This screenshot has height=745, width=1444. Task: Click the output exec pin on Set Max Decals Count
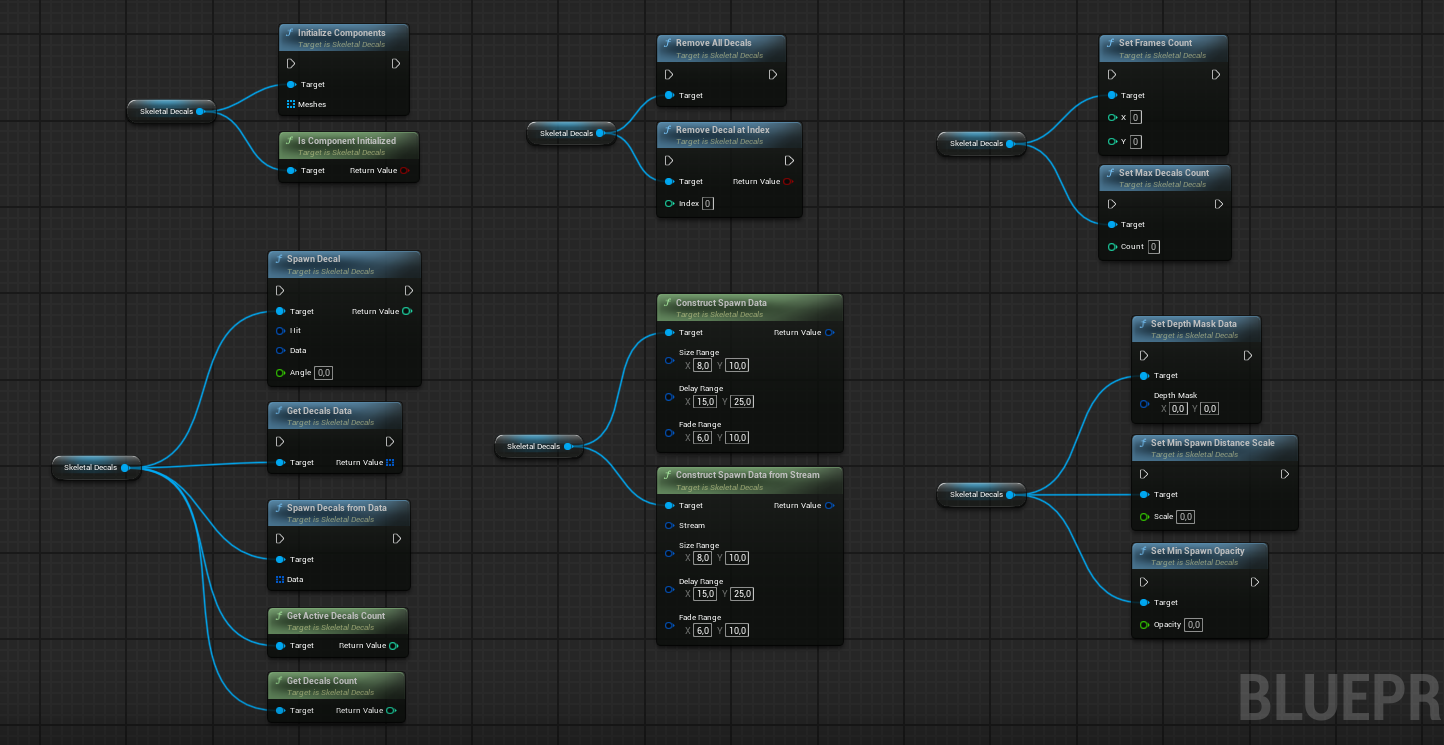point(1218,204)
